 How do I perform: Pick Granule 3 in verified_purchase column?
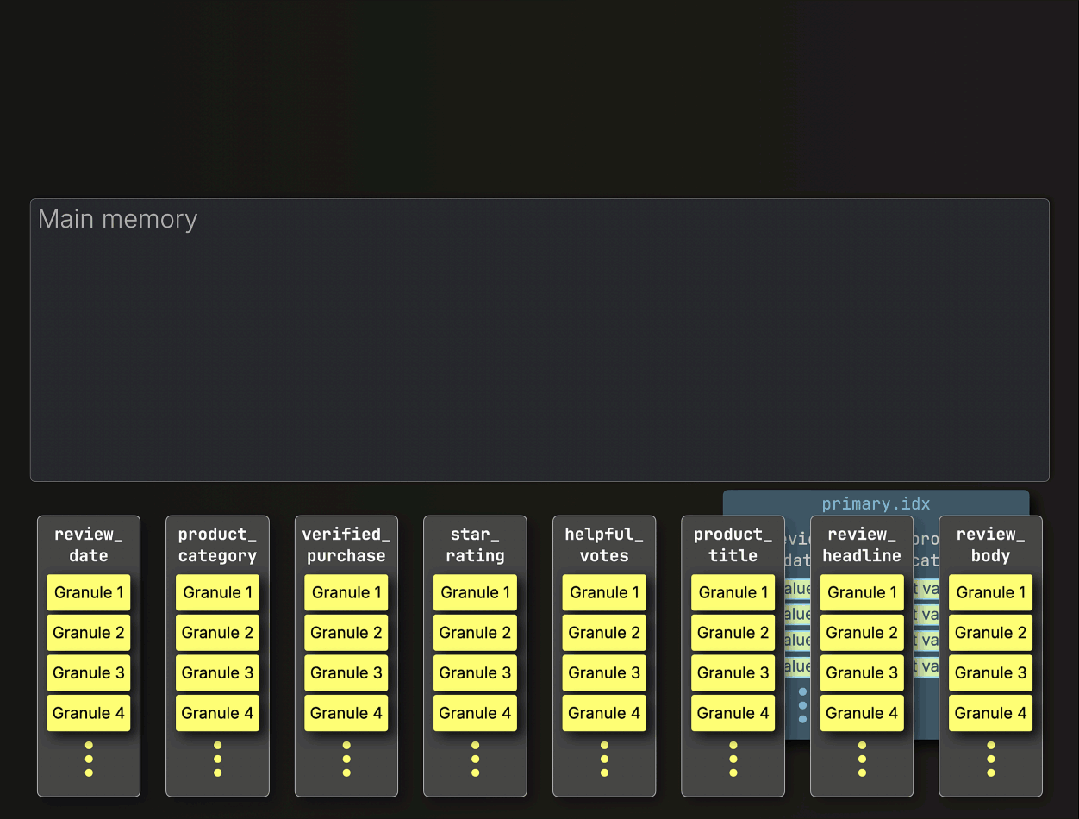click(346, 672)
